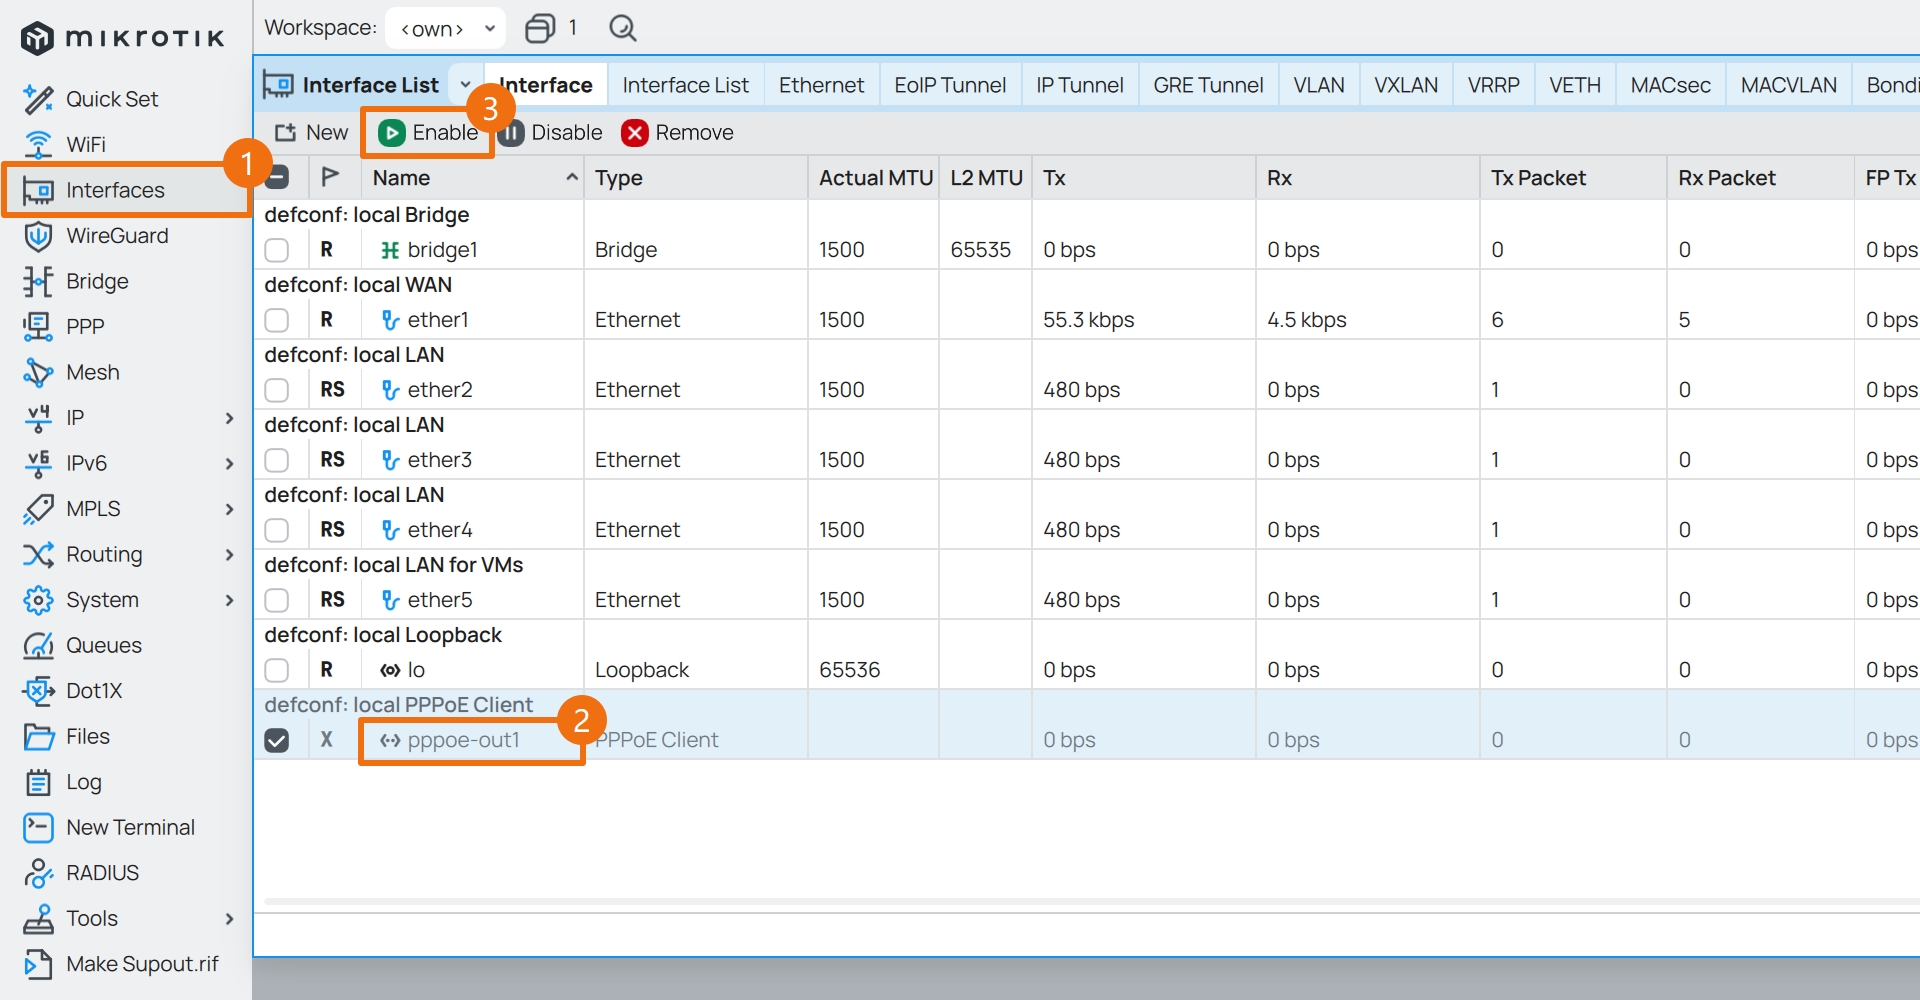Open the WireGuard section
This screenshot has height=1000, width=1920.
[x=117, y=235]
